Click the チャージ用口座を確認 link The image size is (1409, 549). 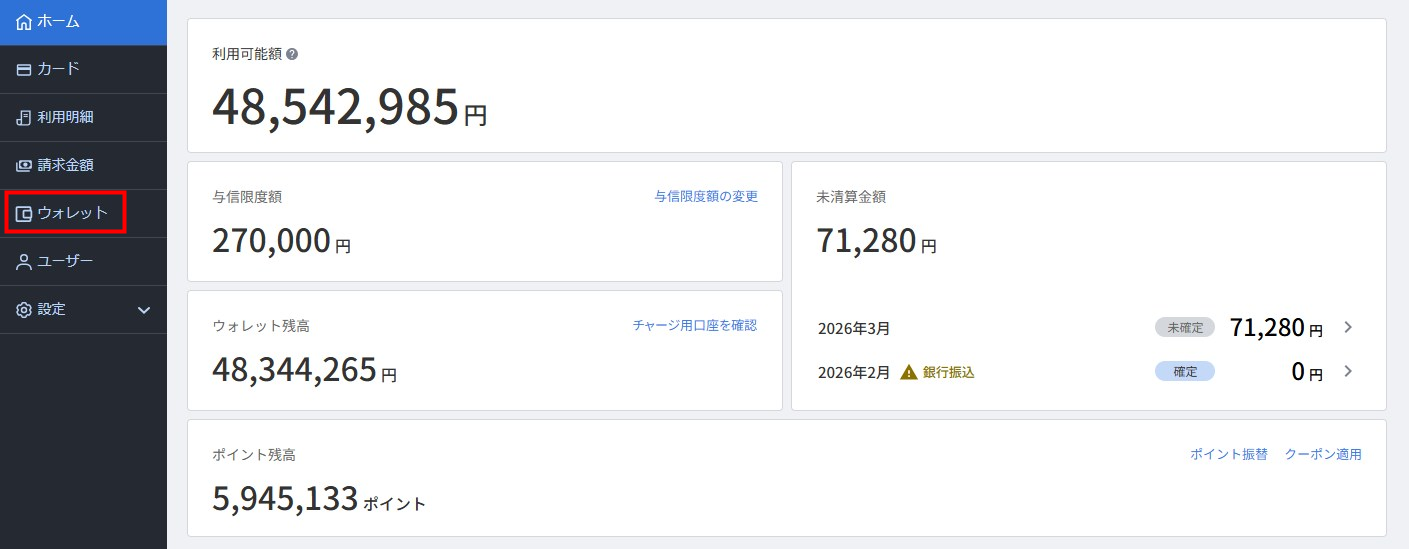pos(695,326)
